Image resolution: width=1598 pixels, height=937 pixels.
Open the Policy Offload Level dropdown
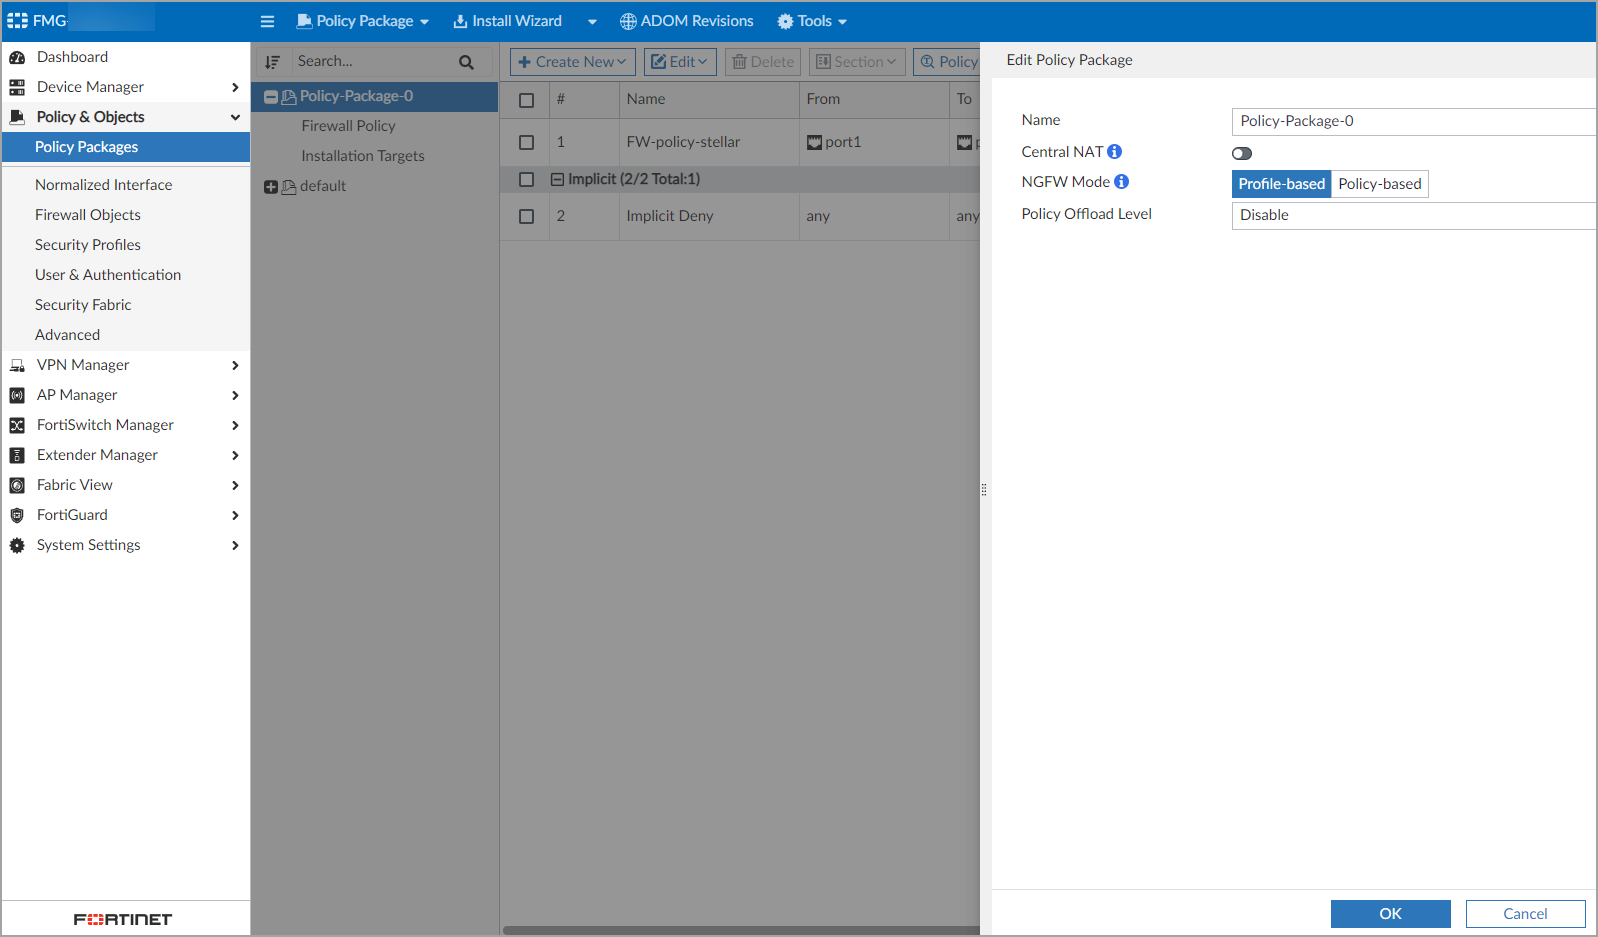click(x=1412, y=215)
